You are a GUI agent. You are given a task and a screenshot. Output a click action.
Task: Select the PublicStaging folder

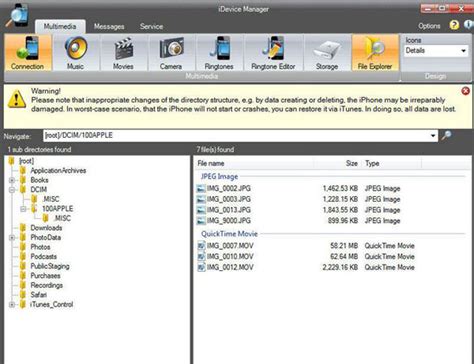[50, 266]
